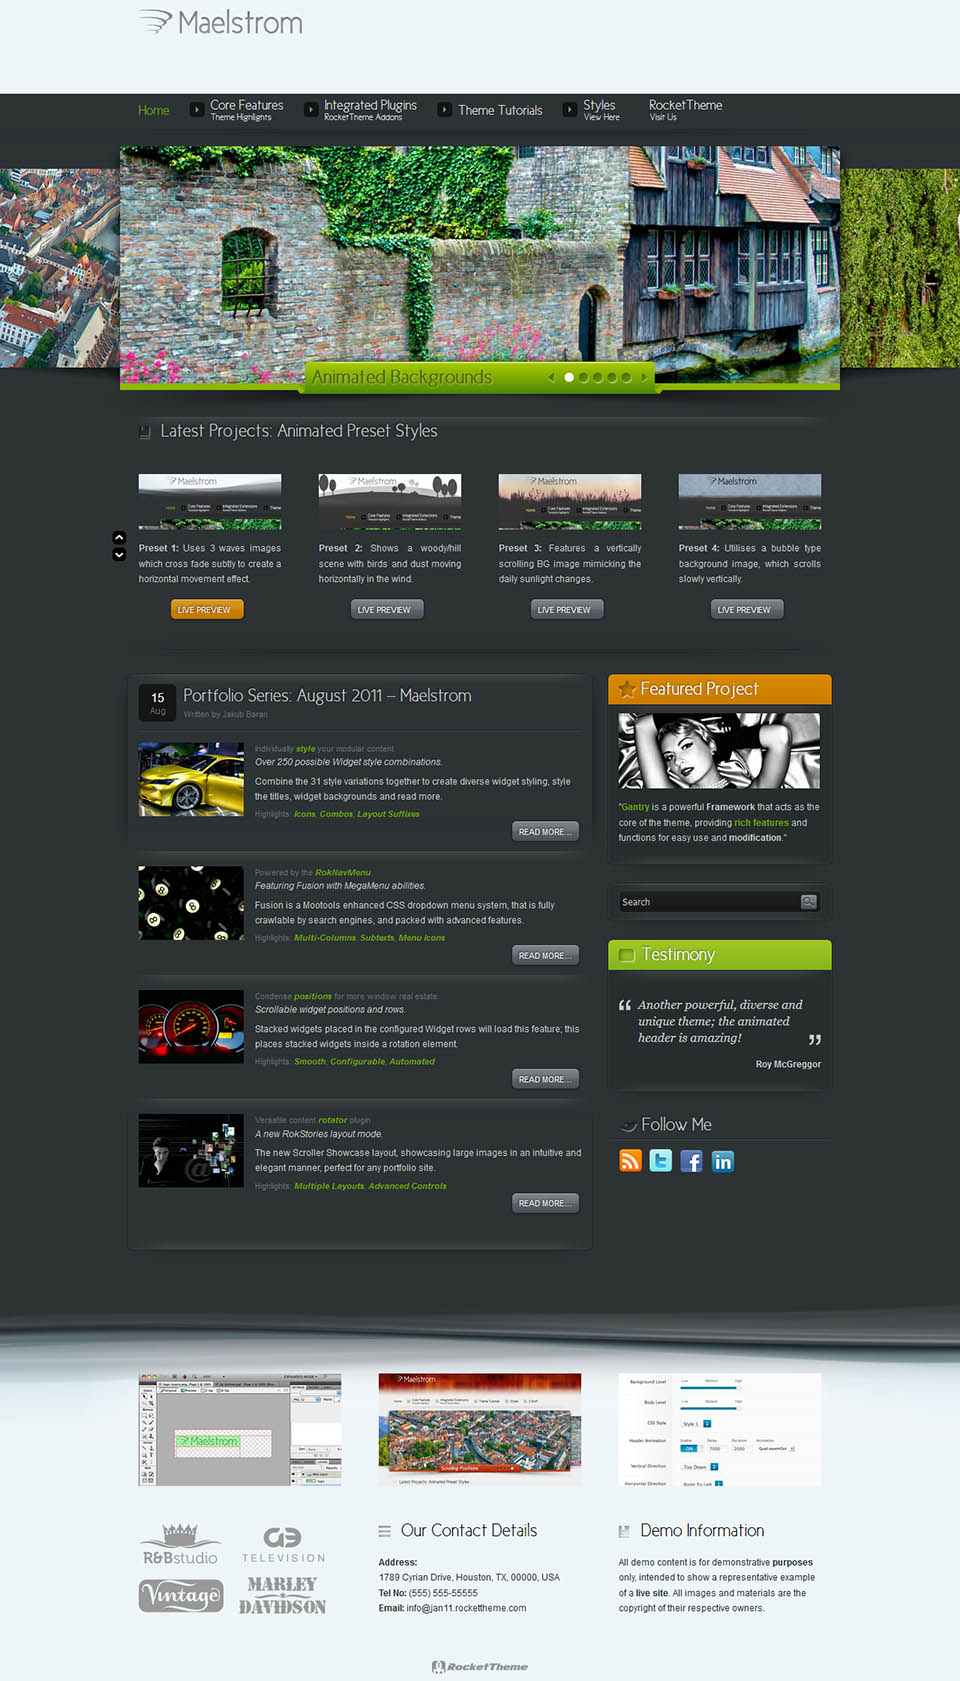Select the first slideshow pagination dot
This screenshot has width=960, height=1681.
pos(569,377)
